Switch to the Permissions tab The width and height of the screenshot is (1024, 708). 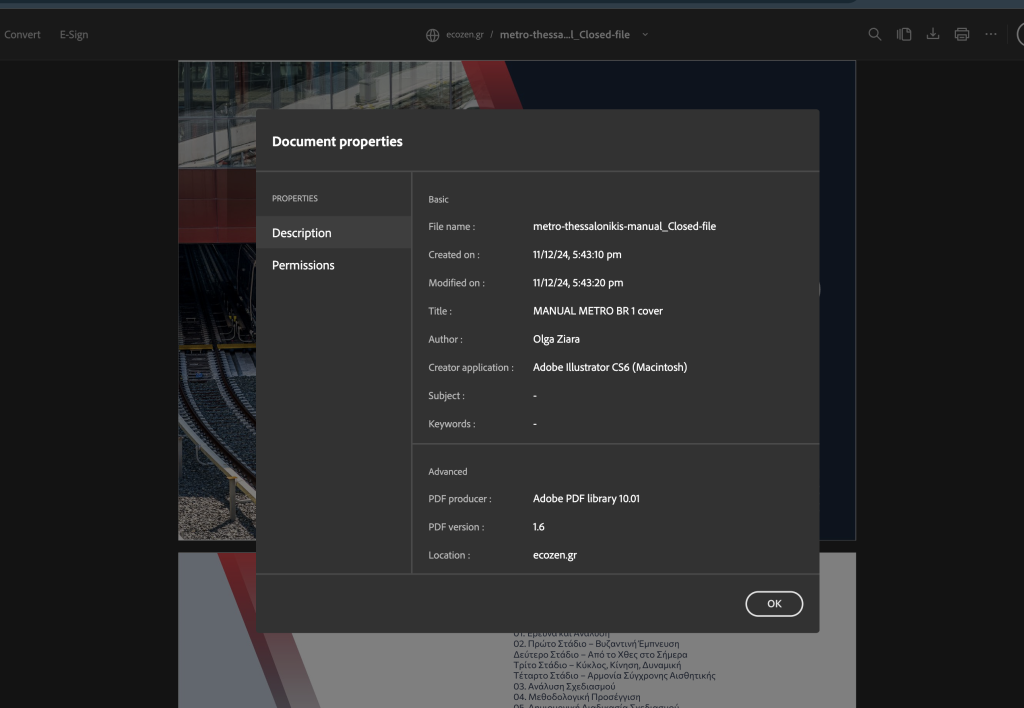(x=334, y=265)
